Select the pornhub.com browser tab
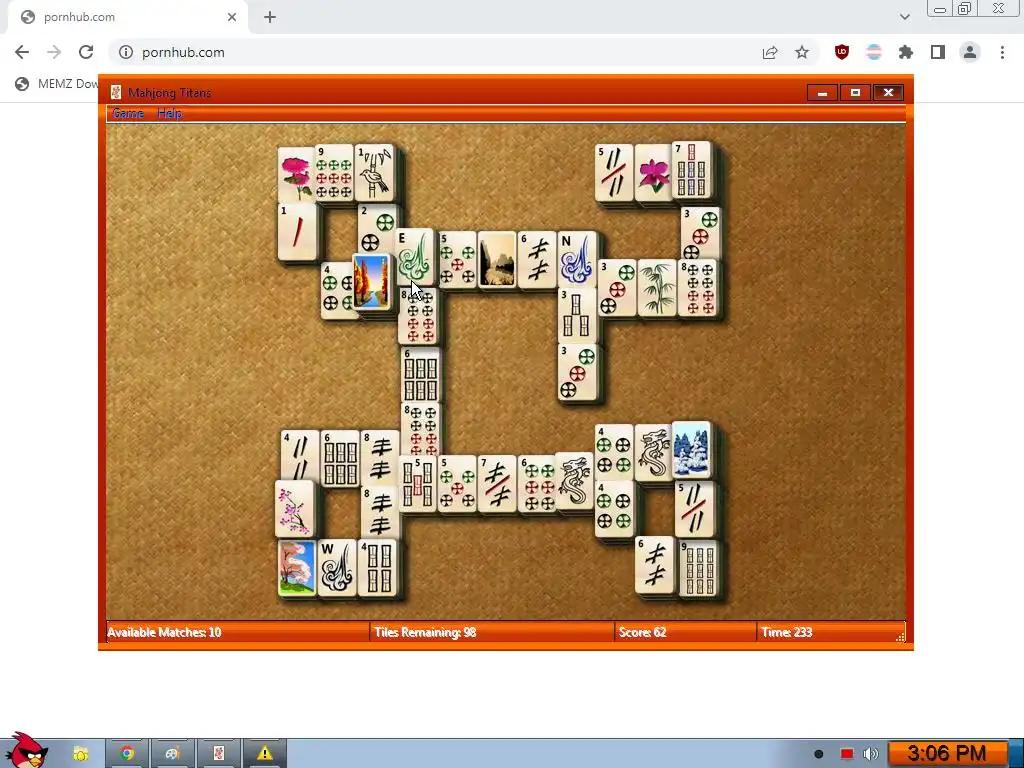 point(127,17)
